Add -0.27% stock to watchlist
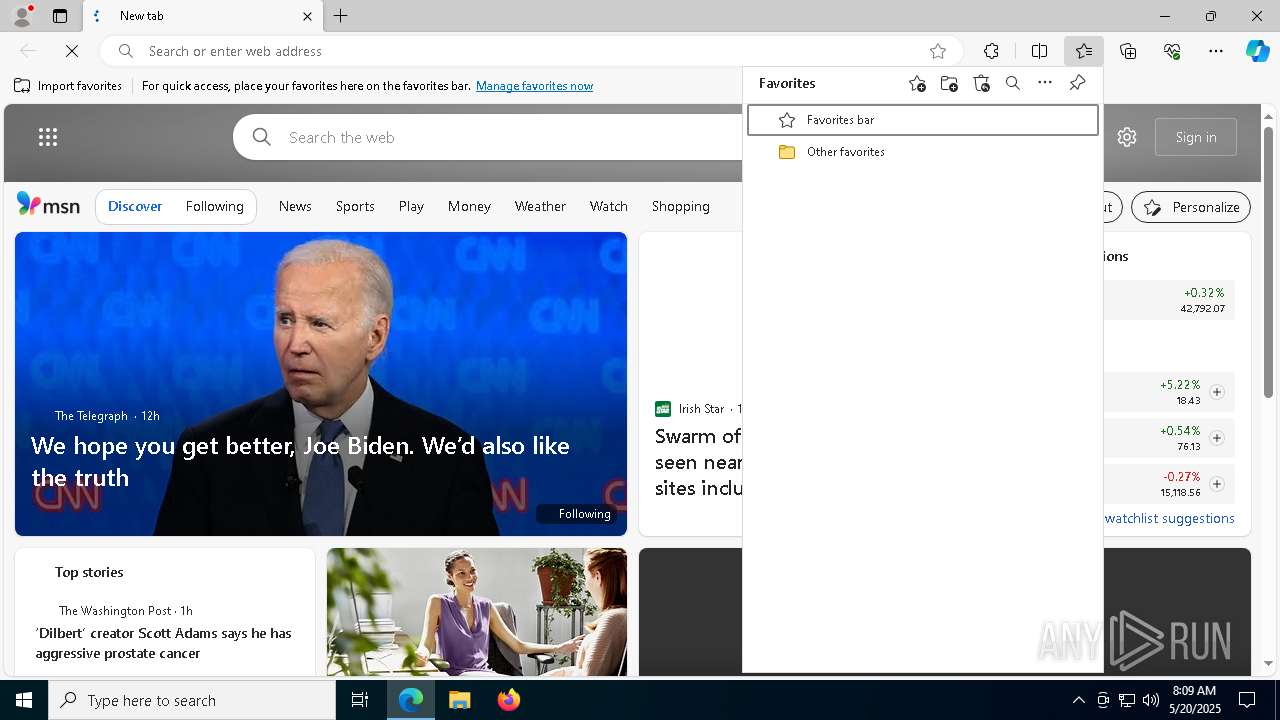 (x=1217, y=484)
